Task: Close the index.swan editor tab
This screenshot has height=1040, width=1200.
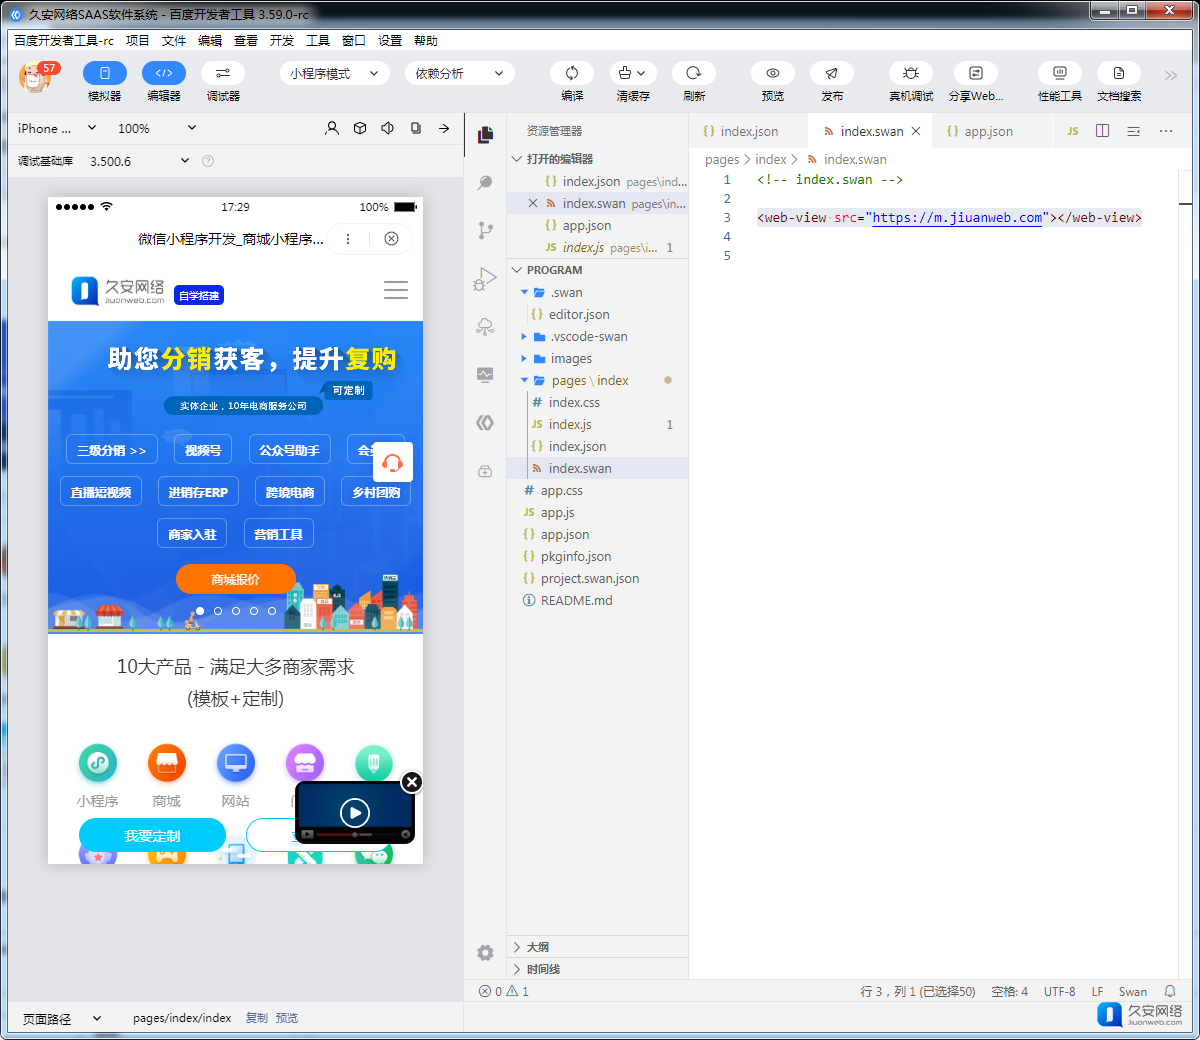Action: (x=916, y=131)
